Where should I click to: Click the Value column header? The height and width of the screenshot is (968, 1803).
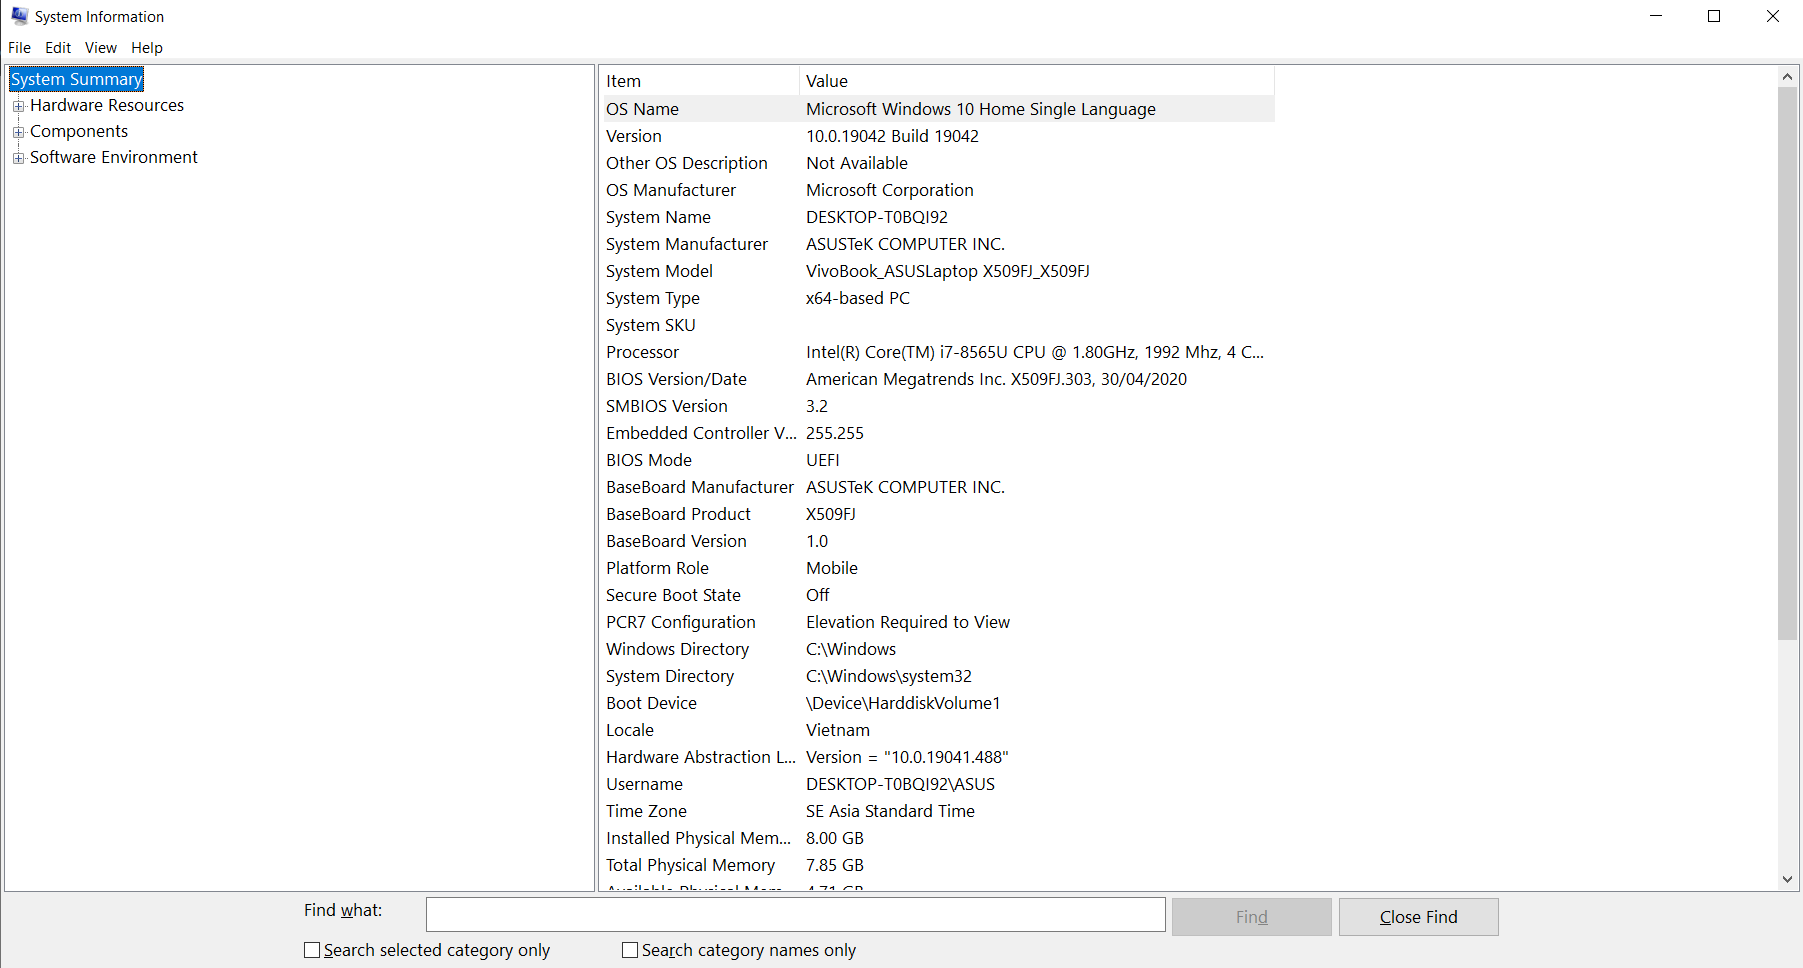pyautogui.click(x=827, y=81)
